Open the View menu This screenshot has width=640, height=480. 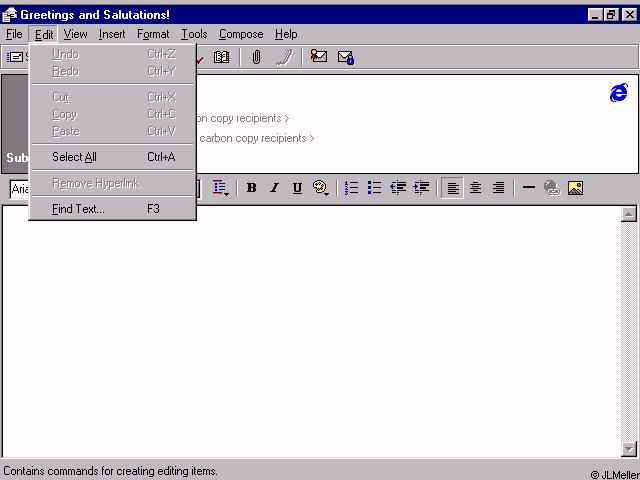click(x=76, y=34)
